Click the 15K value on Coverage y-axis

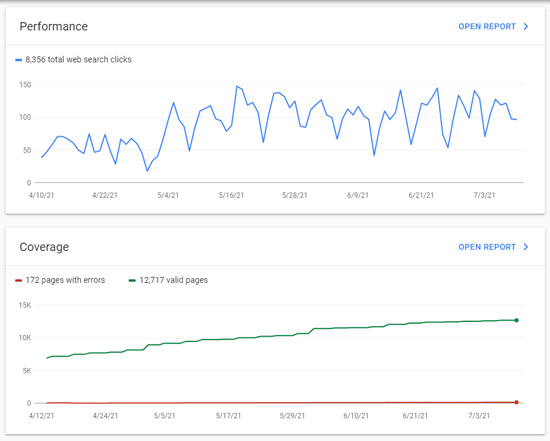[x=25, y=305]
